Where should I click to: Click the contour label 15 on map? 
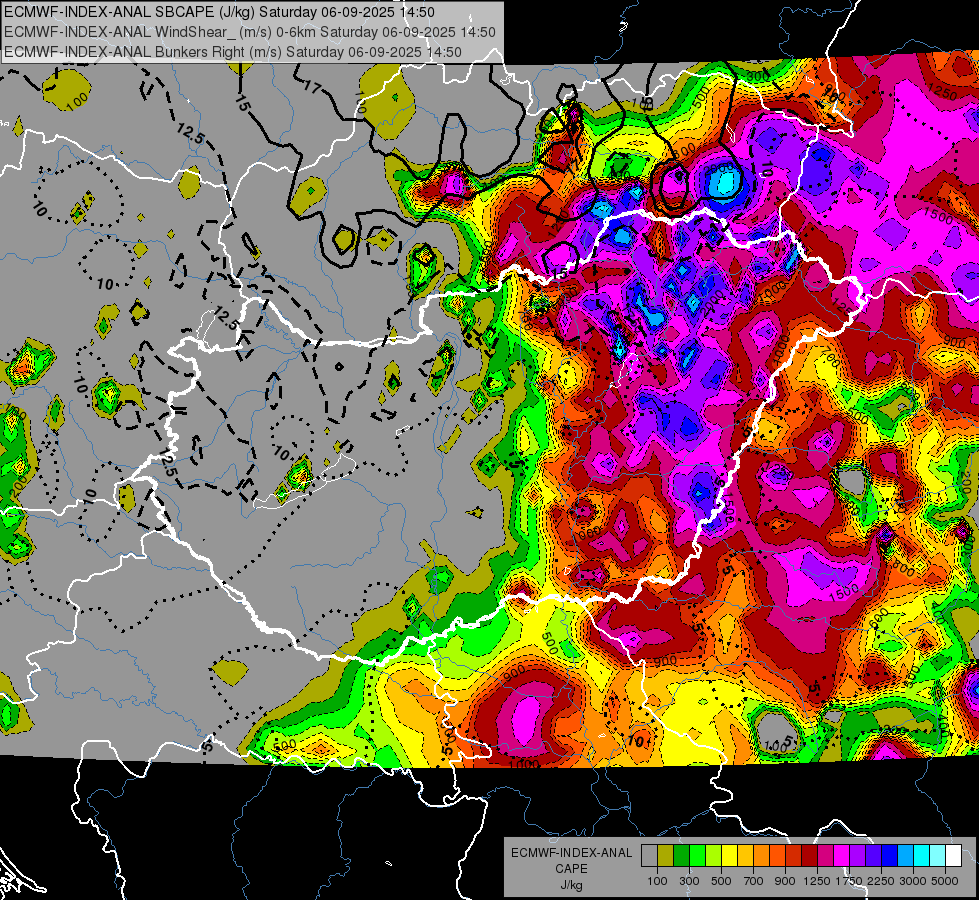243,103
